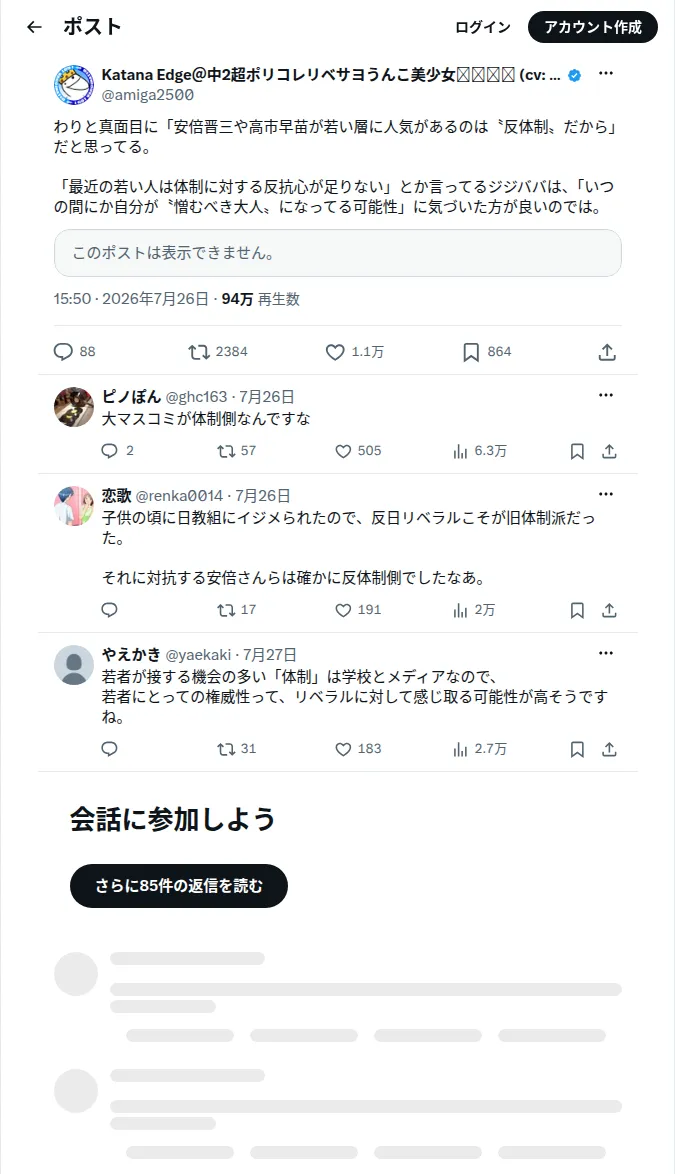675x1174 pixels.
Task: Click さらに85件の返信を読む button
Action: 179,886
